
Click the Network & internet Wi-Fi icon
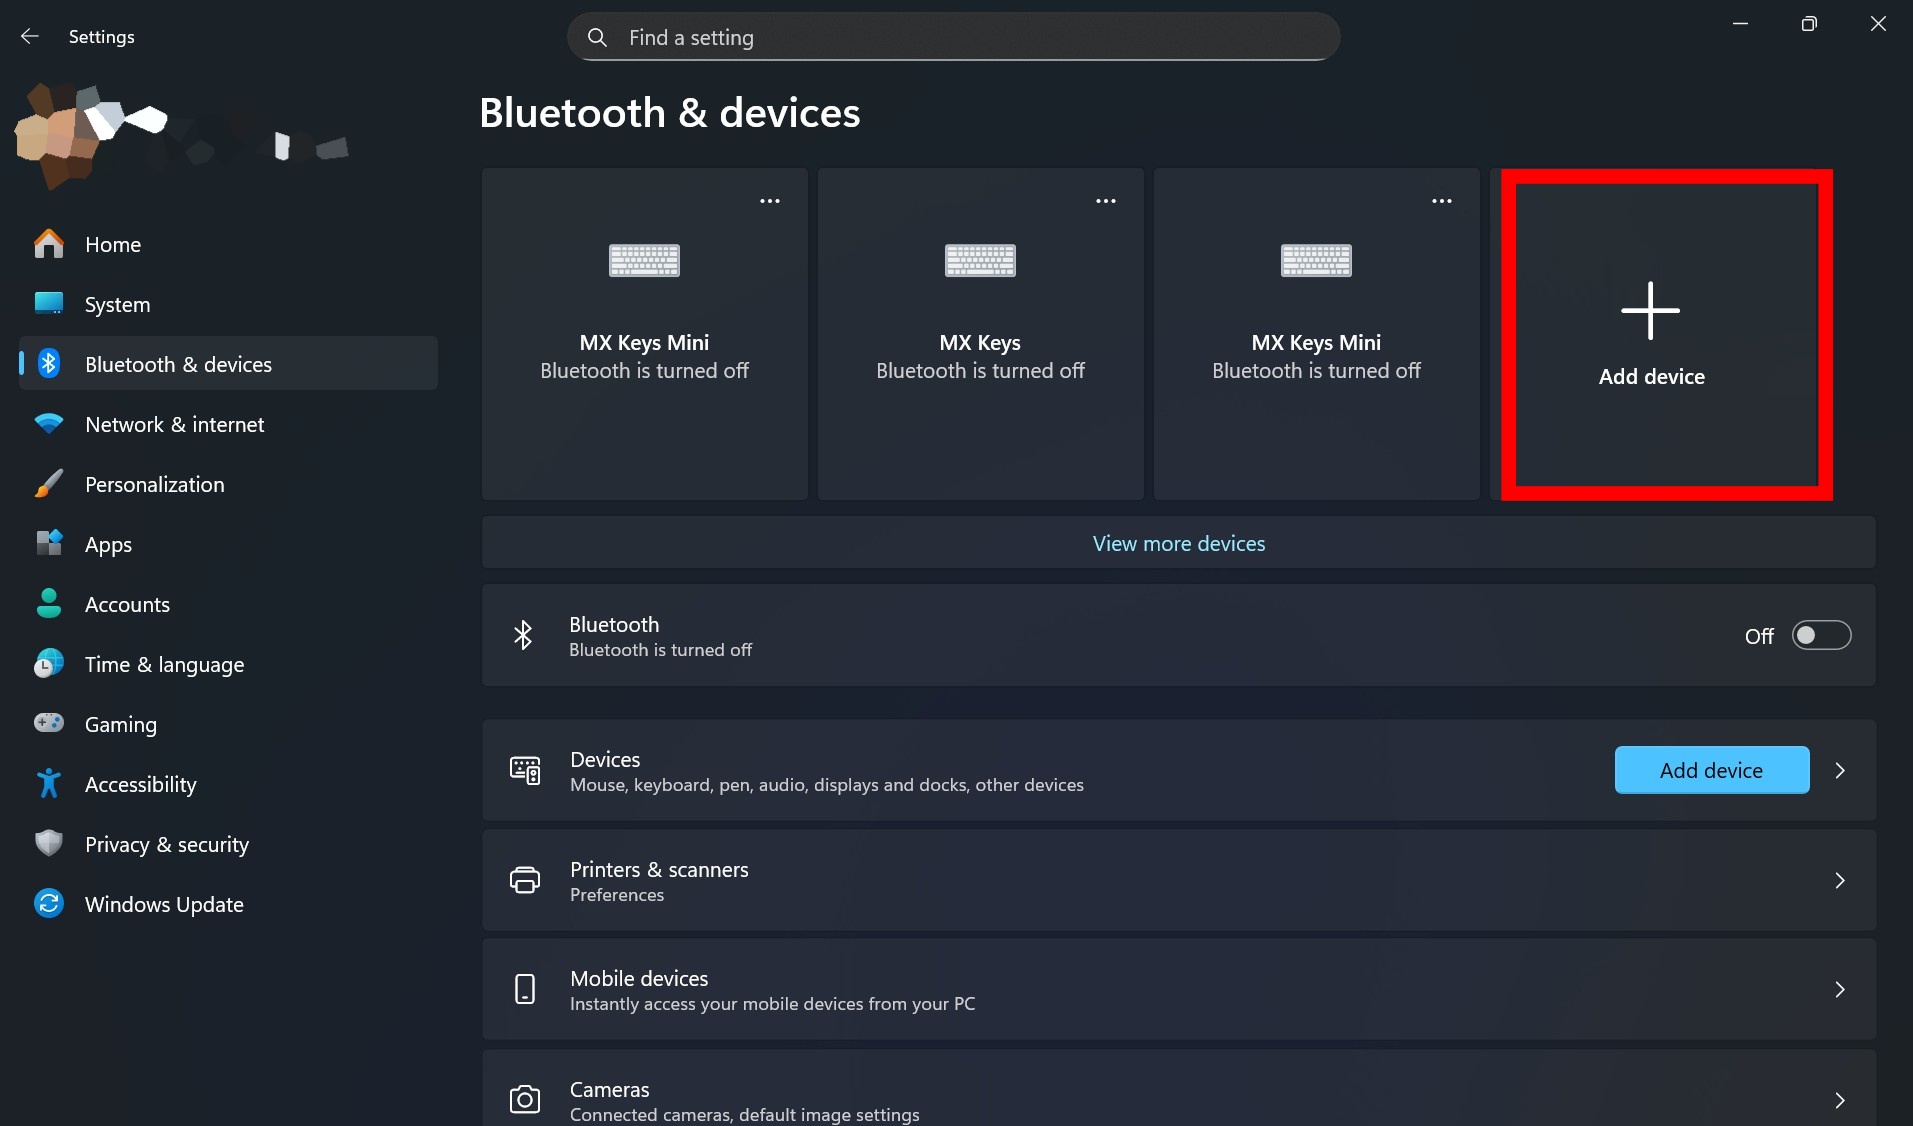coord(48,424)
